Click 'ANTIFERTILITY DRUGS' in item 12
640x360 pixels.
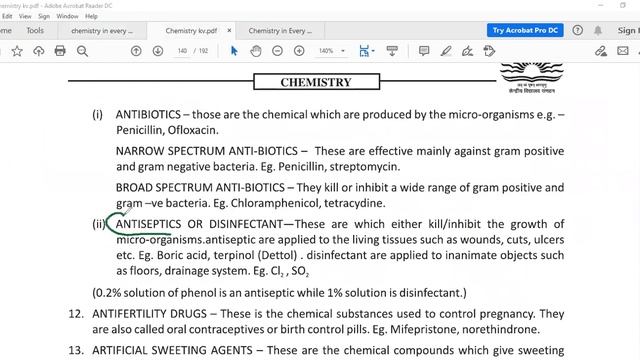pos(149,314)
